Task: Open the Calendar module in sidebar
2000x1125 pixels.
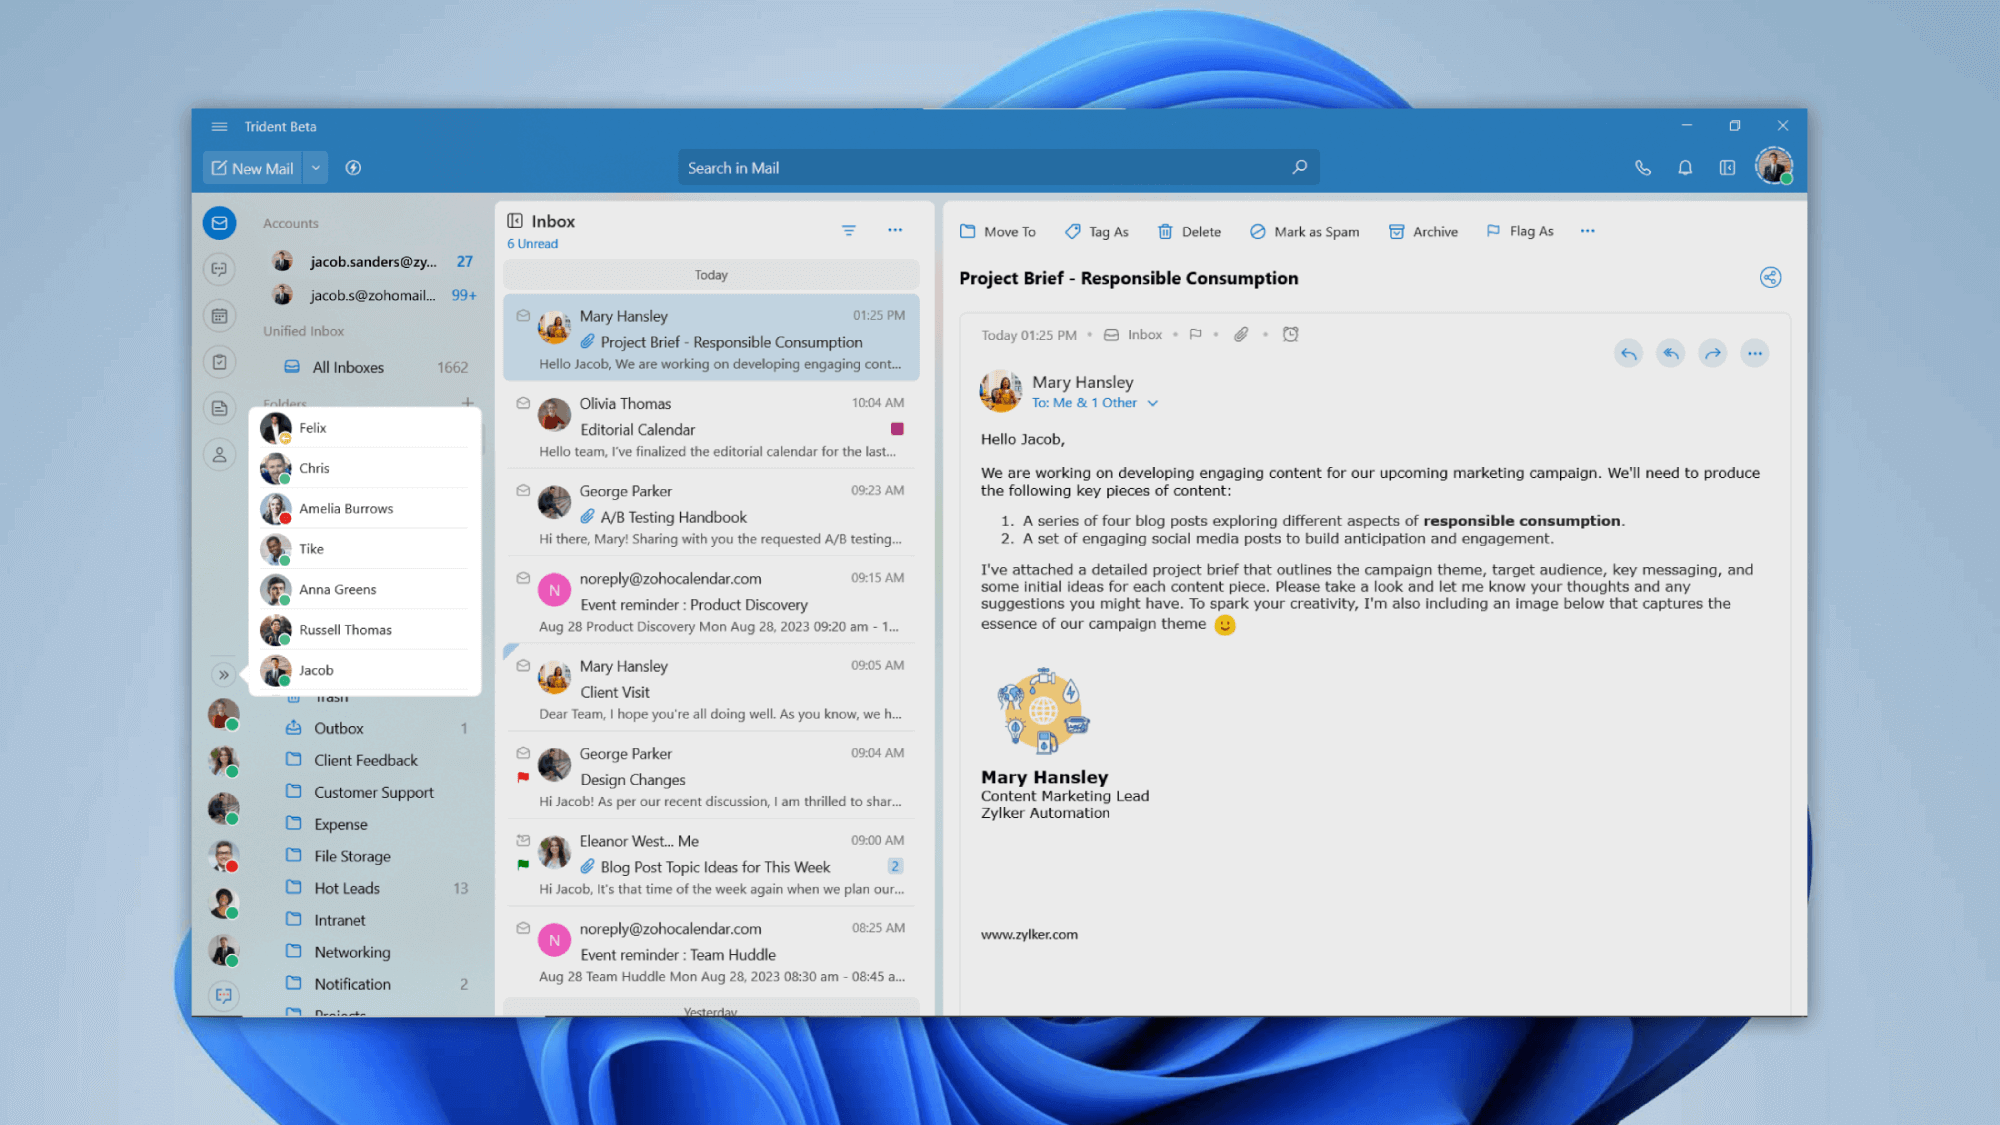Action: tap(220, 316)
